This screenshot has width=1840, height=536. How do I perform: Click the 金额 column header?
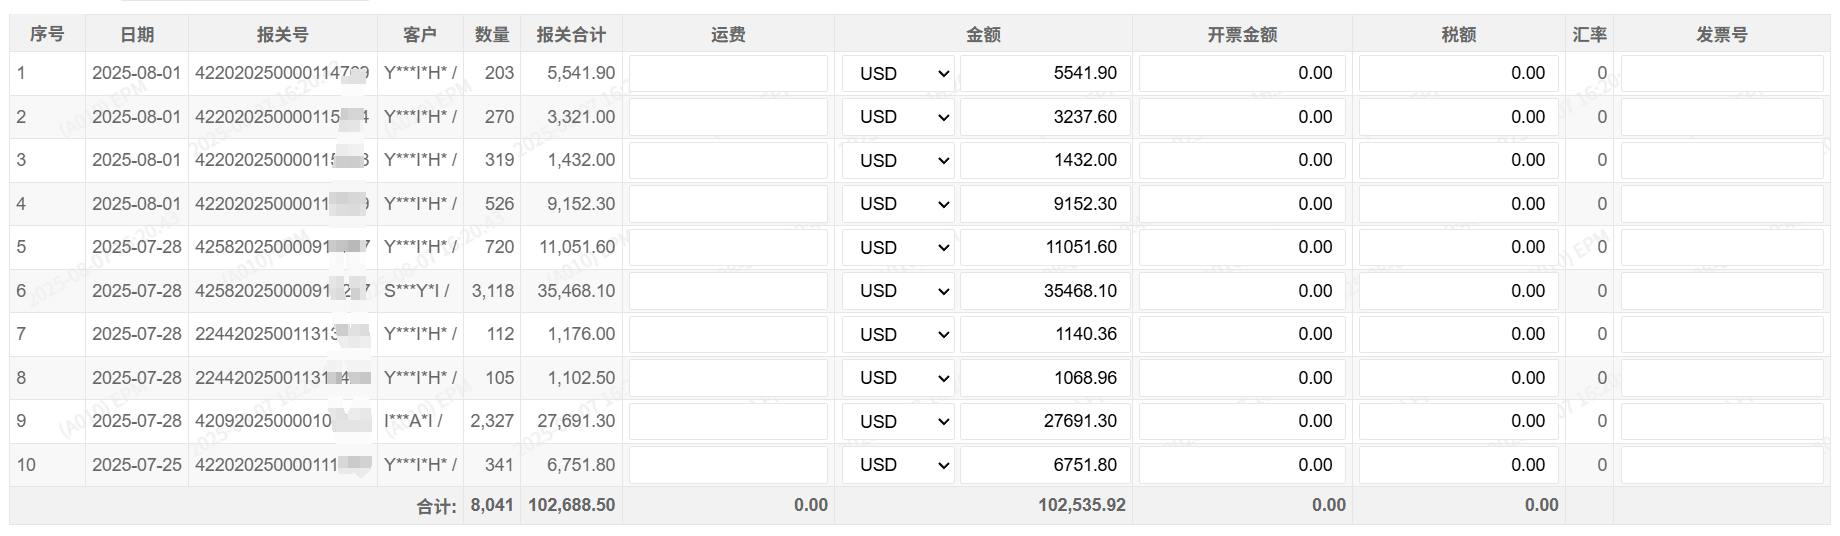(983, 35)
